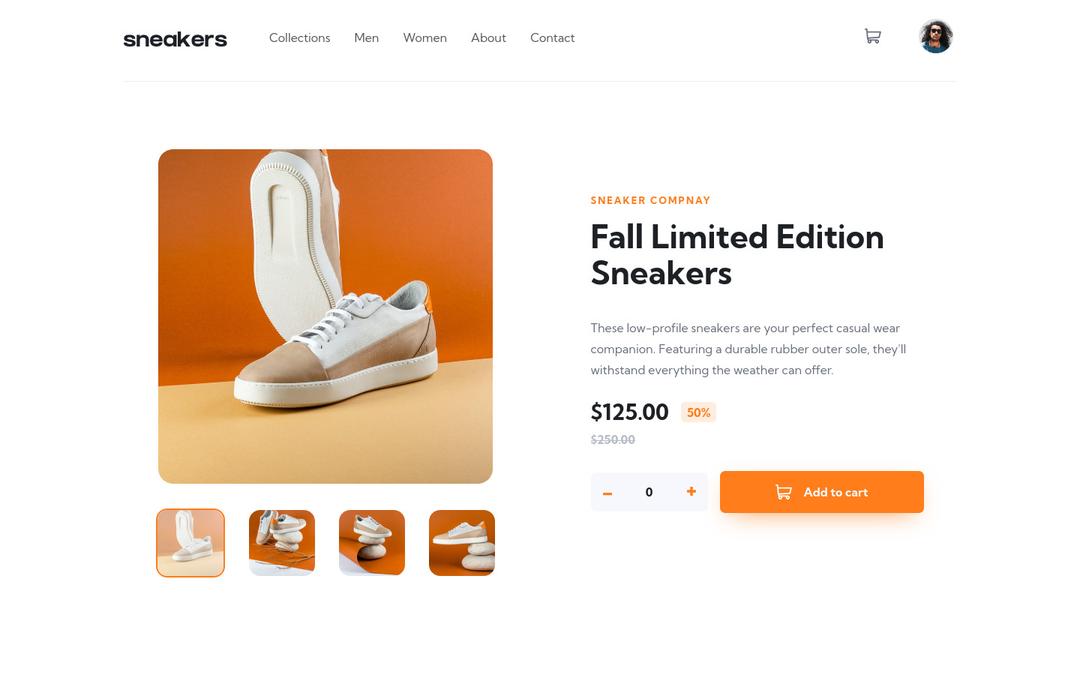Show the second sneaker thumbnail image

[282, 543]
